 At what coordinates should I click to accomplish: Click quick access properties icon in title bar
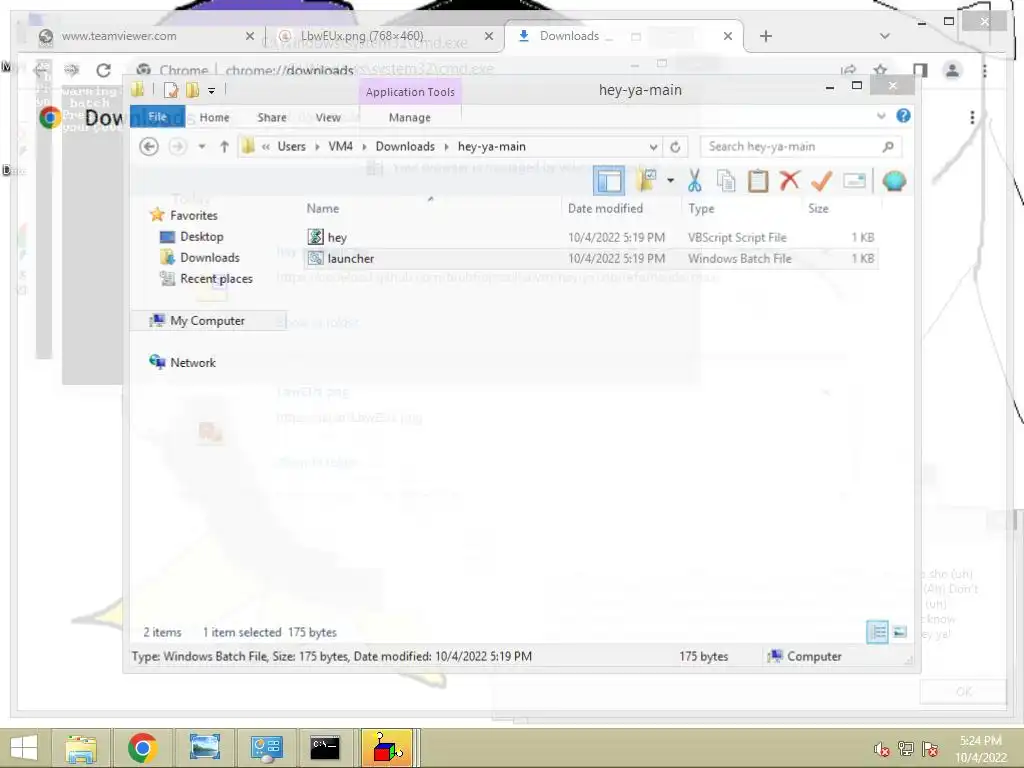(x=170, y=90)
